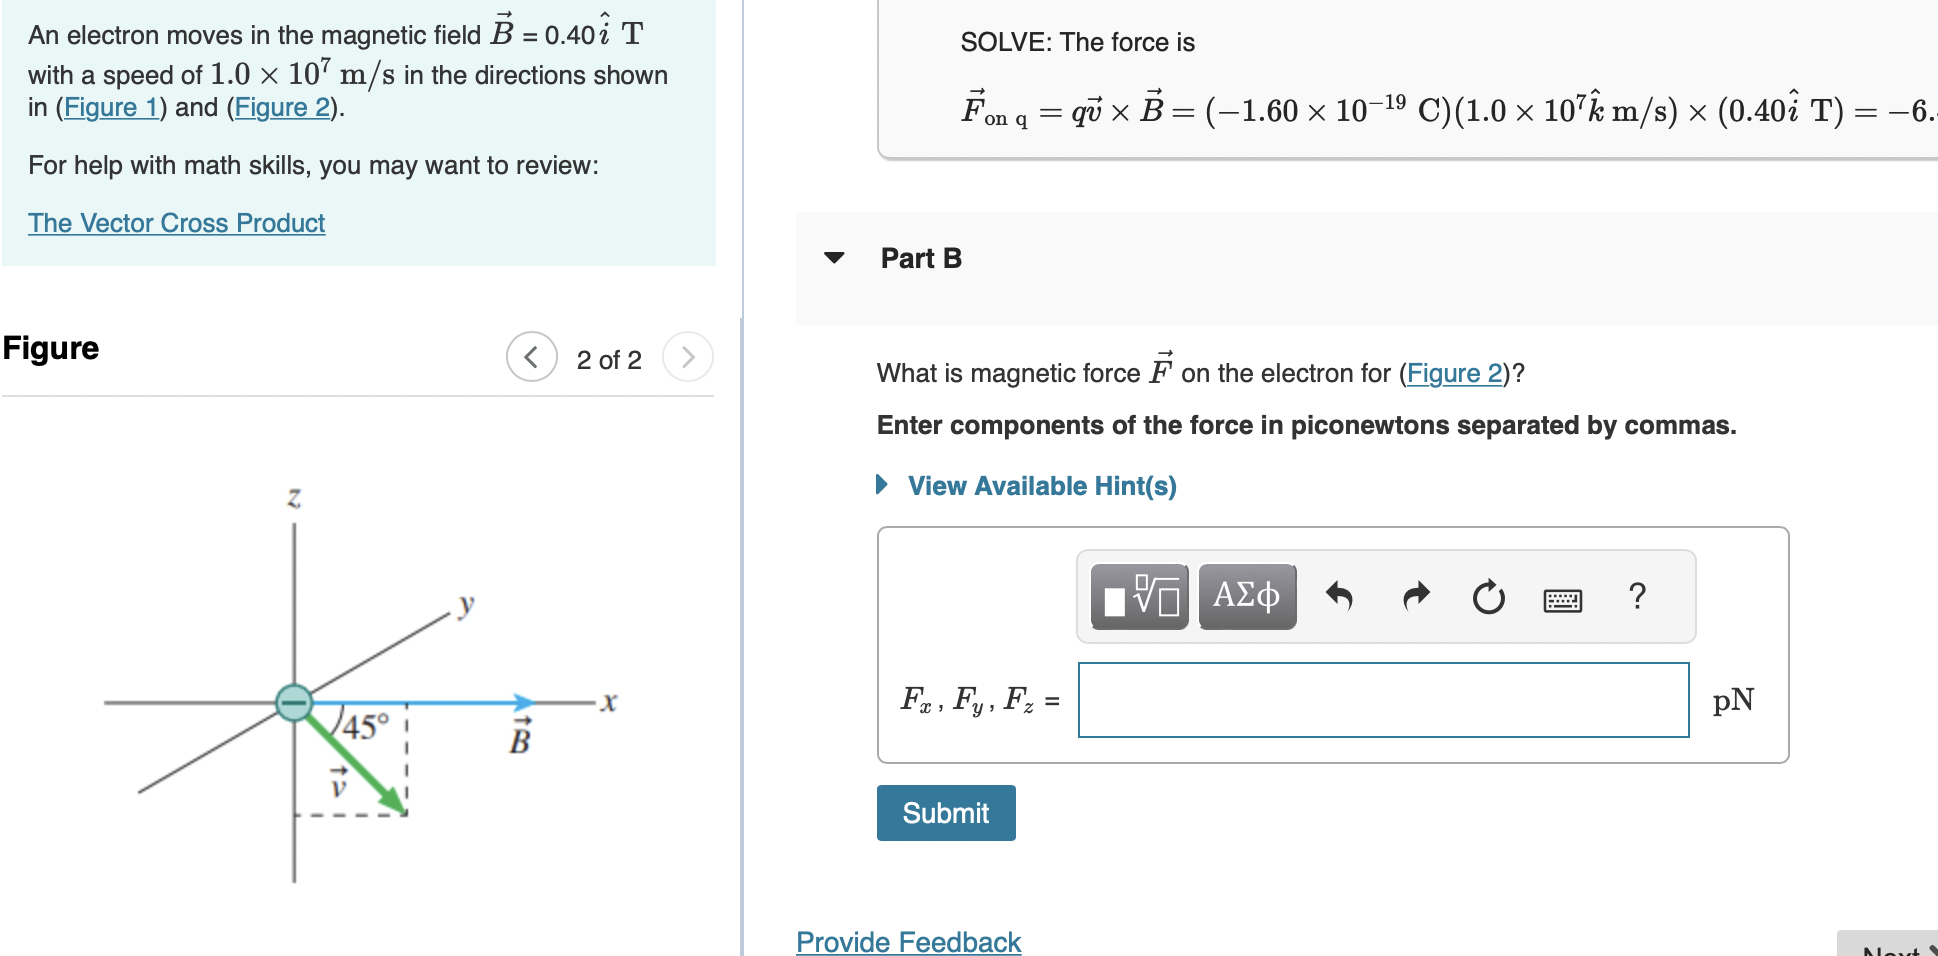The height and width of the screenshot is (956, 1938).
Task: Open Figure 2 link in problem statement
Action: click(x=281, y=107)
